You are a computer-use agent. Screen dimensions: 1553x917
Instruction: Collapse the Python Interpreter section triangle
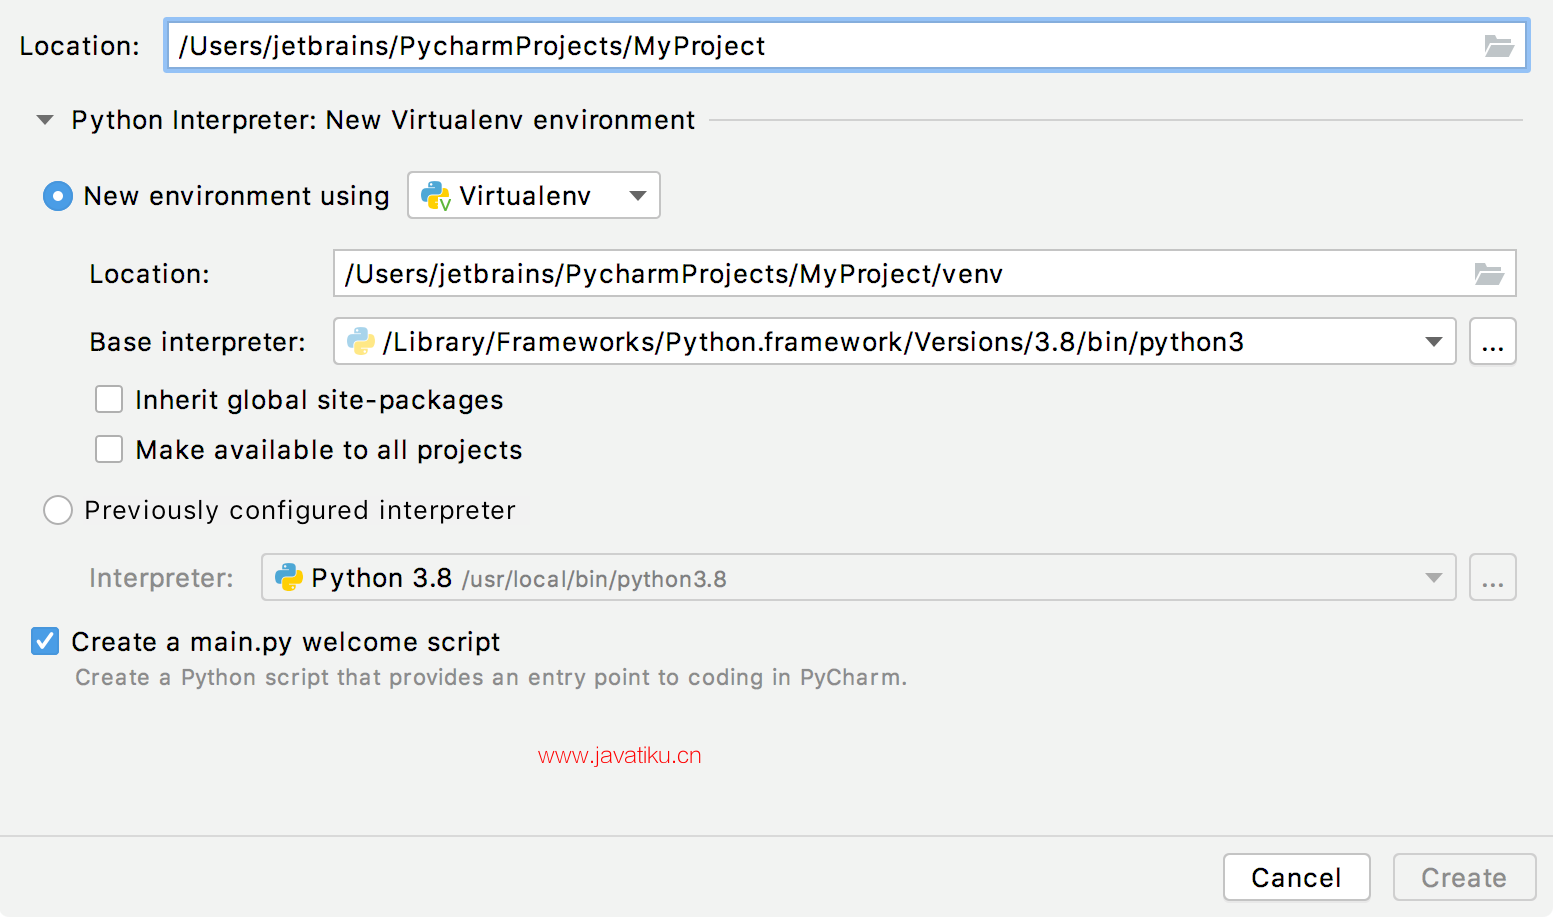coord(45,120)
